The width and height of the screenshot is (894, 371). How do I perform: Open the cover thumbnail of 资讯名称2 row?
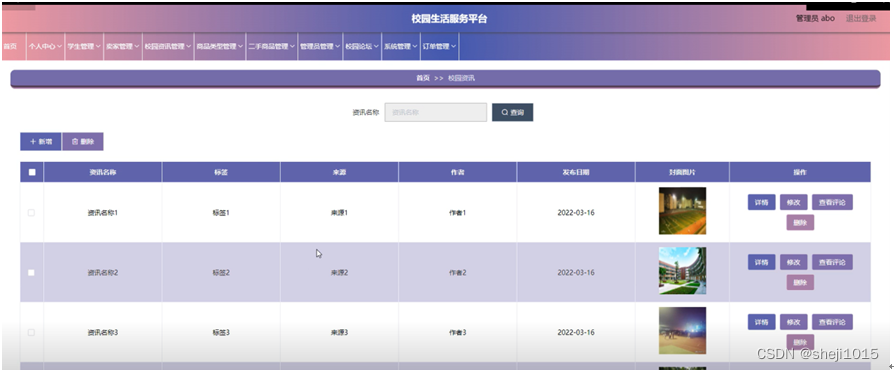pyautogui.click(x=682, y=271)
